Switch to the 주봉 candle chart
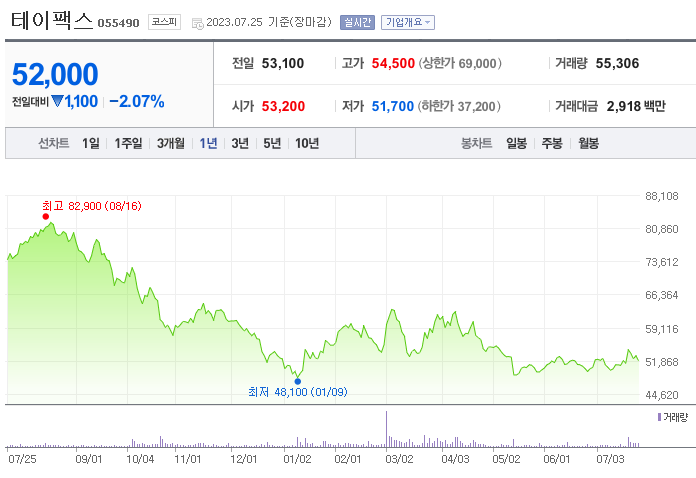Image resolution: width=696 pixels, height=478 pixels. [552, 143]
